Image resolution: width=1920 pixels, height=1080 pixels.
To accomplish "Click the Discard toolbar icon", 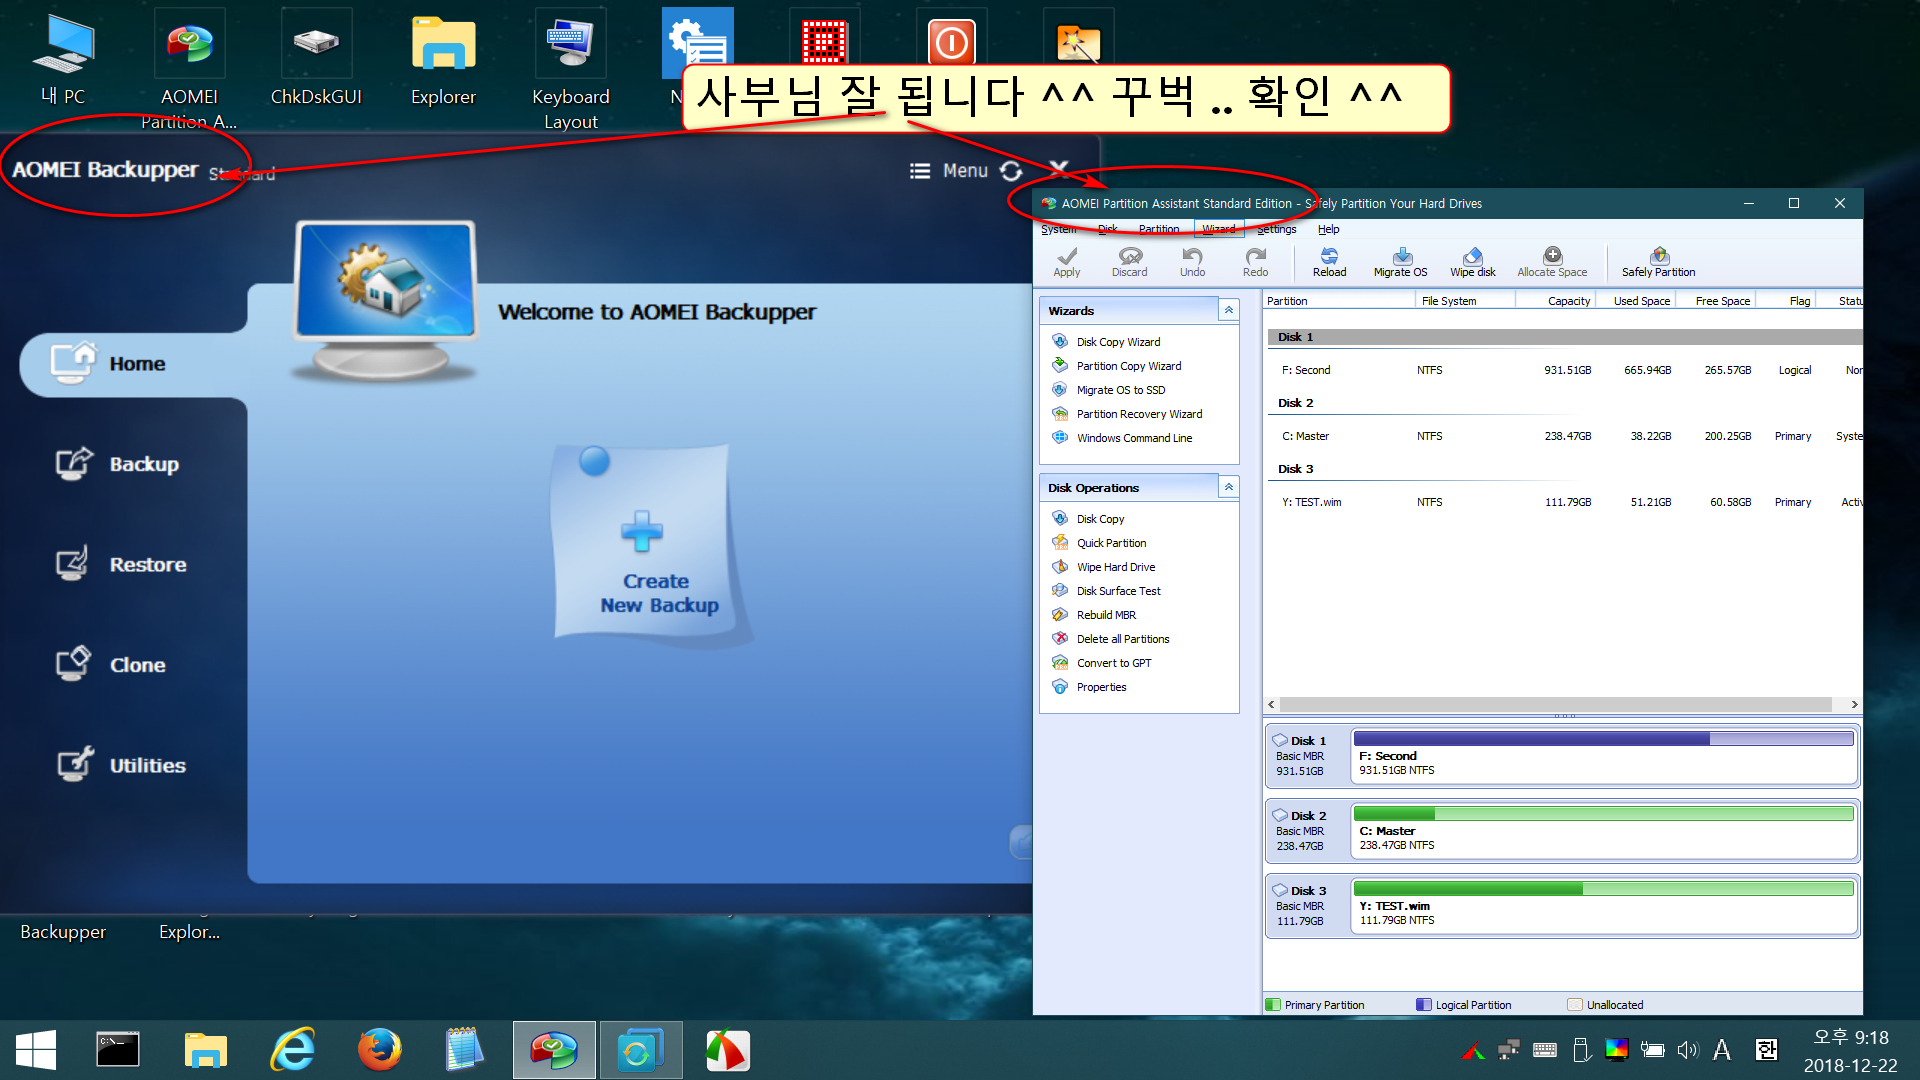I will pos(1129,262).
